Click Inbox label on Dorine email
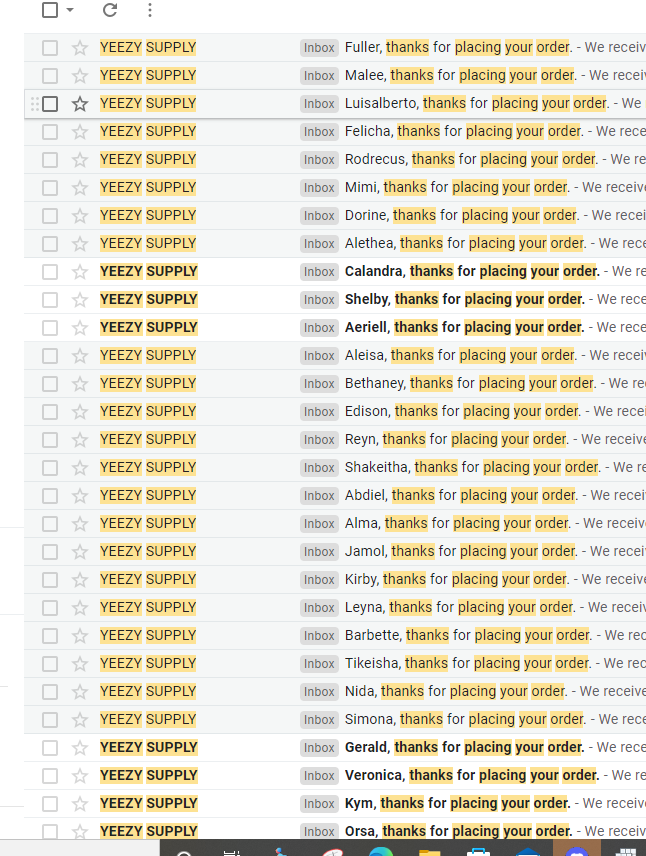The height and width of the screenshot is (856, 646). (x=319, y=216)
